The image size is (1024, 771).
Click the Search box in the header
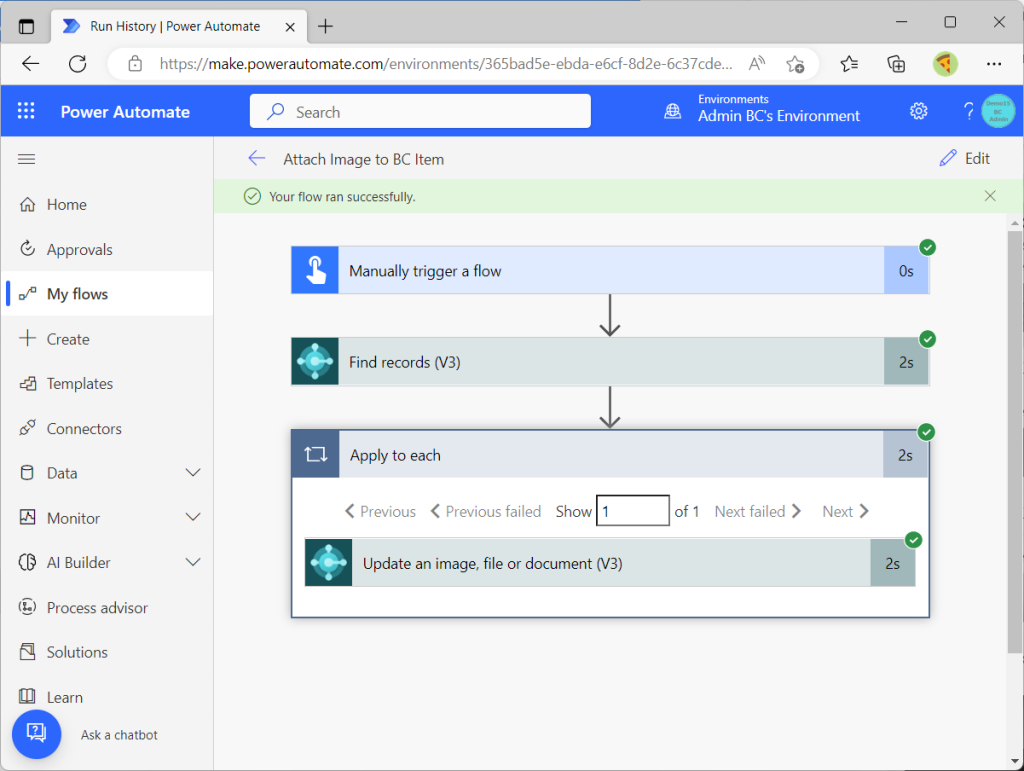click(420, 112)
